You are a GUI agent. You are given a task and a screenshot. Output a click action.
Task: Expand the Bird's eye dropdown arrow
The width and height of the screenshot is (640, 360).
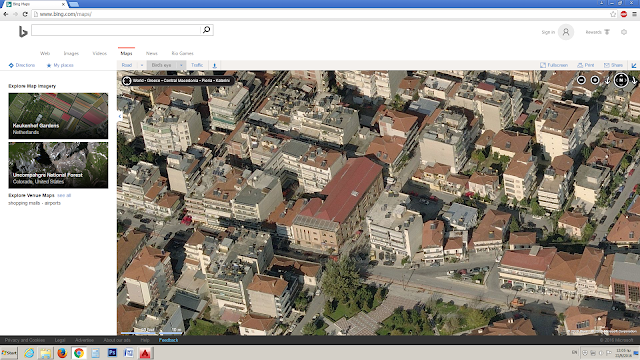181,65
